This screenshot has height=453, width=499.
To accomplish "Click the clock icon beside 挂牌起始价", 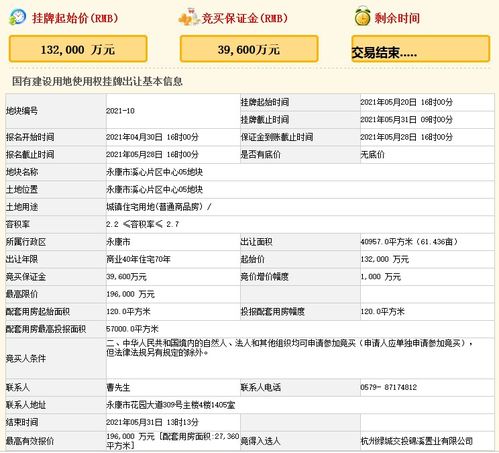I will [x=17, y=17].
